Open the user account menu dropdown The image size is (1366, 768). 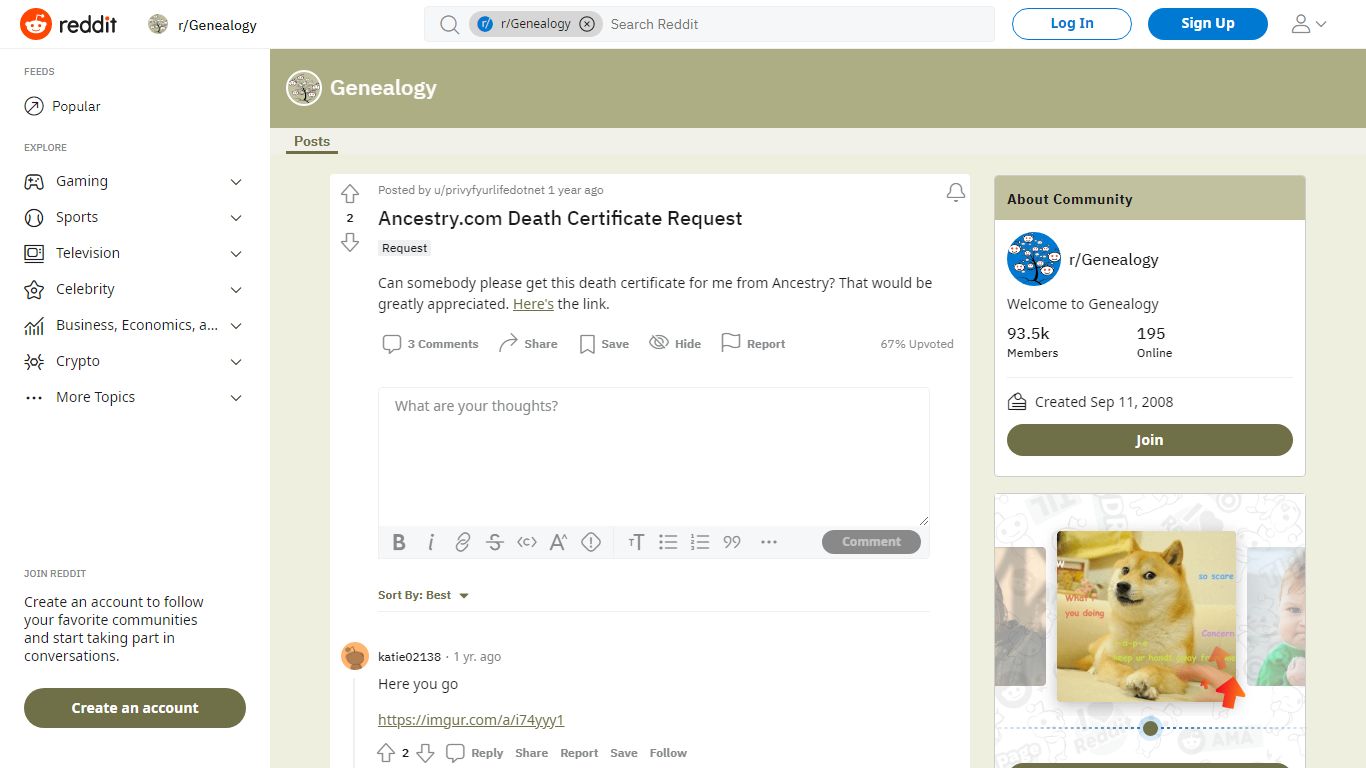1309,24
